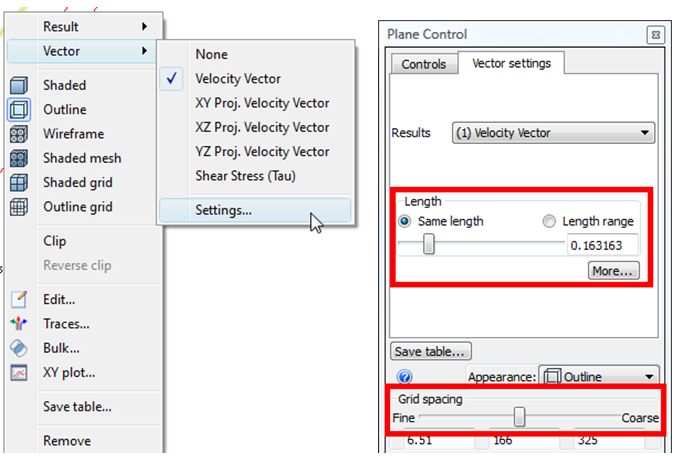Viewport: 688px width, 456px height.
Task: Open Traces via its icon
Action: tap(18, 324)
